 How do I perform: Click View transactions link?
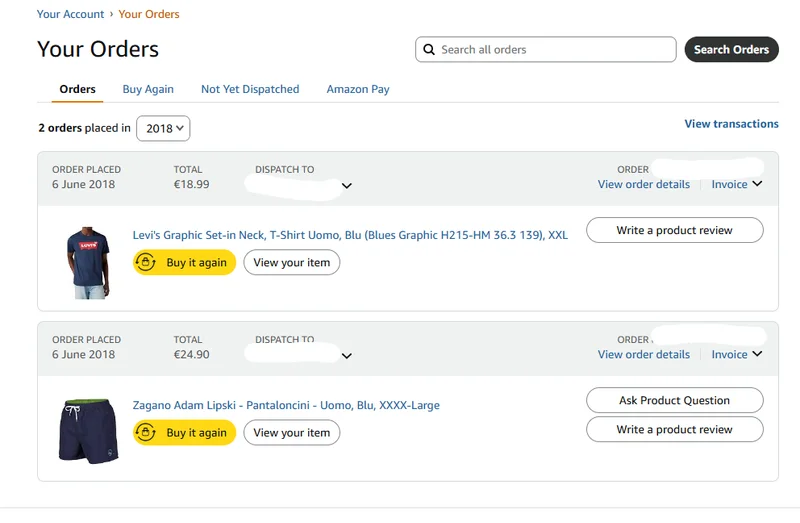(731, 123)
